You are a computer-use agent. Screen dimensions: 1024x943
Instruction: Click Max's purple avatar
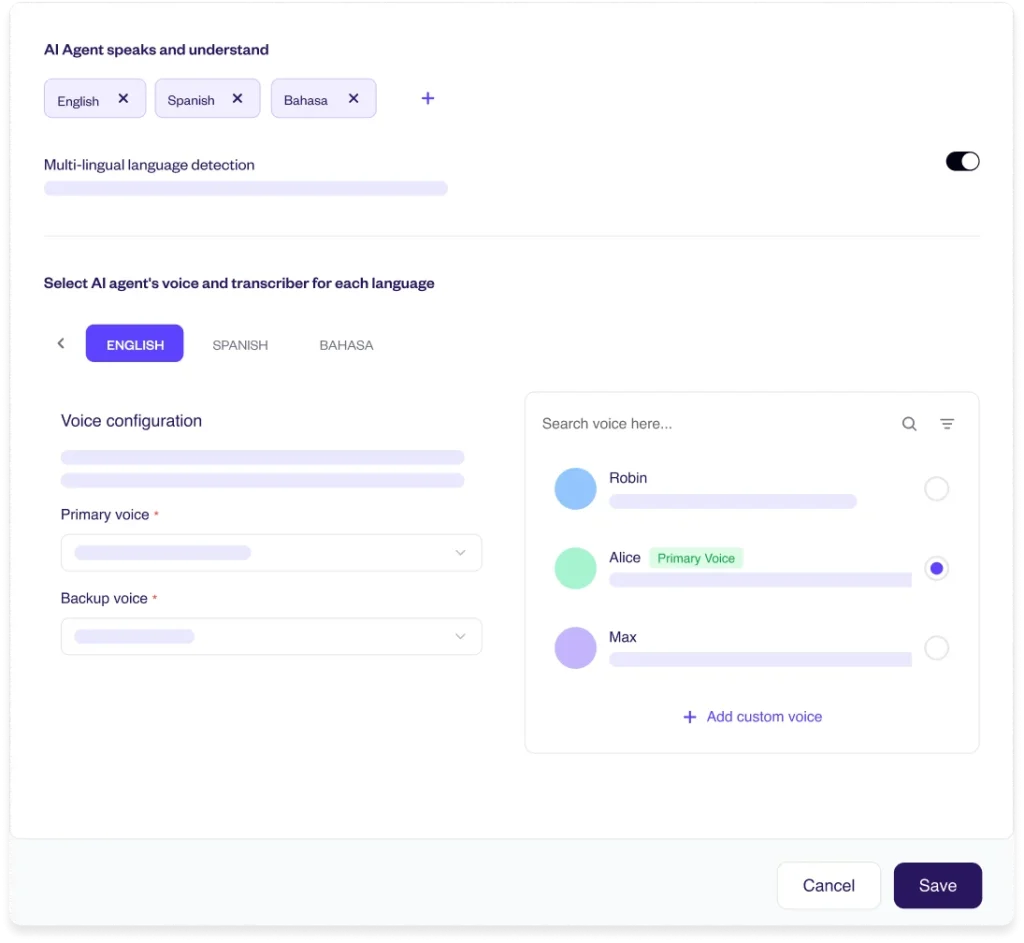pyautogui.click(x=575, y=648)
